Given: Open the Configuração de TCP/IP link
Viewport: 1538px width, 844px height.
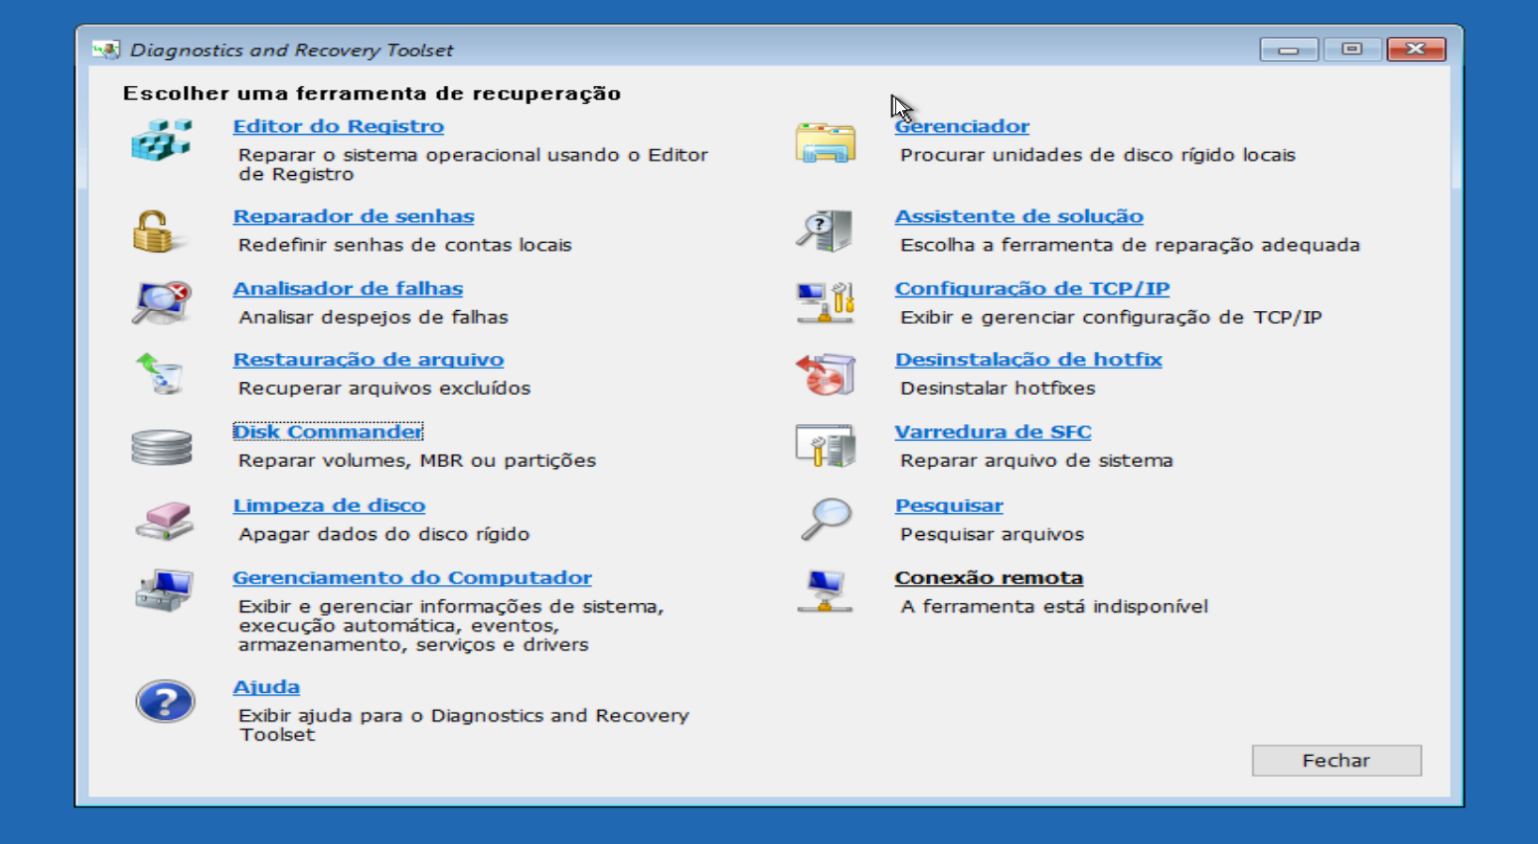Looking at the screenshot, I should pyautogui.click(x=1031, y=288).
